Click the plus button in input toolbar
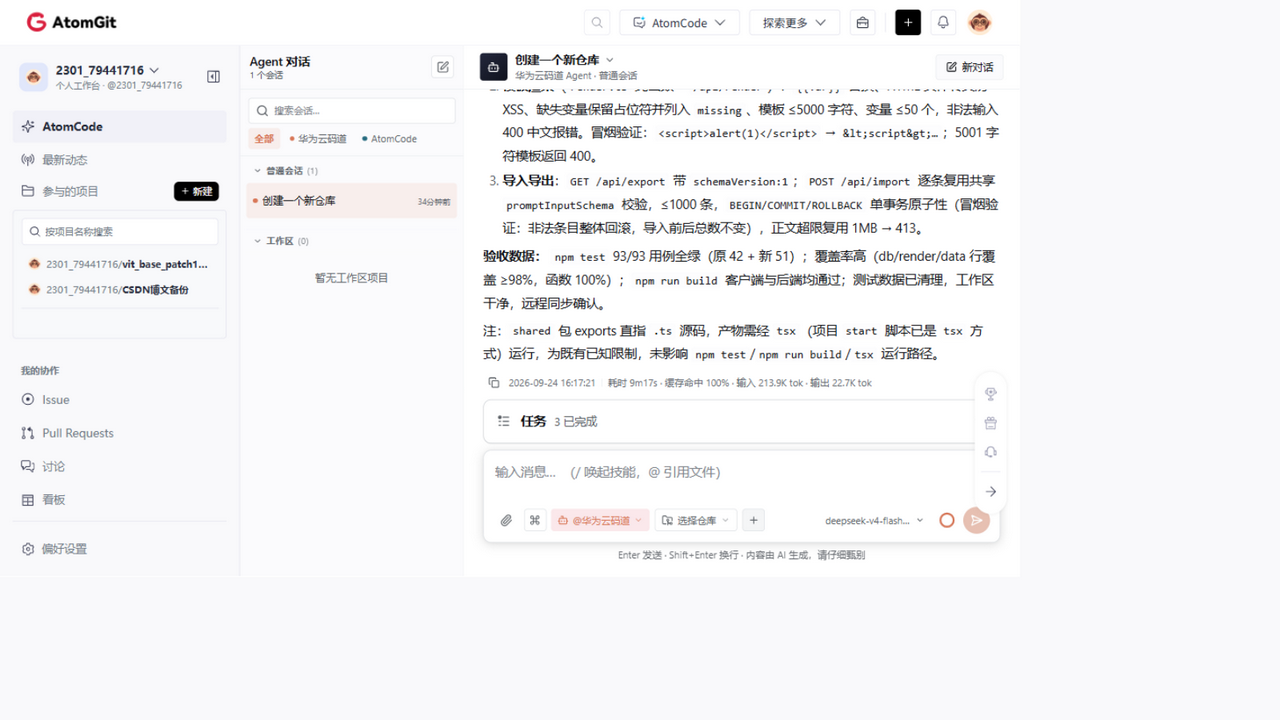The width and height of the screenshot is (1280, 720). tap(754, 520)
